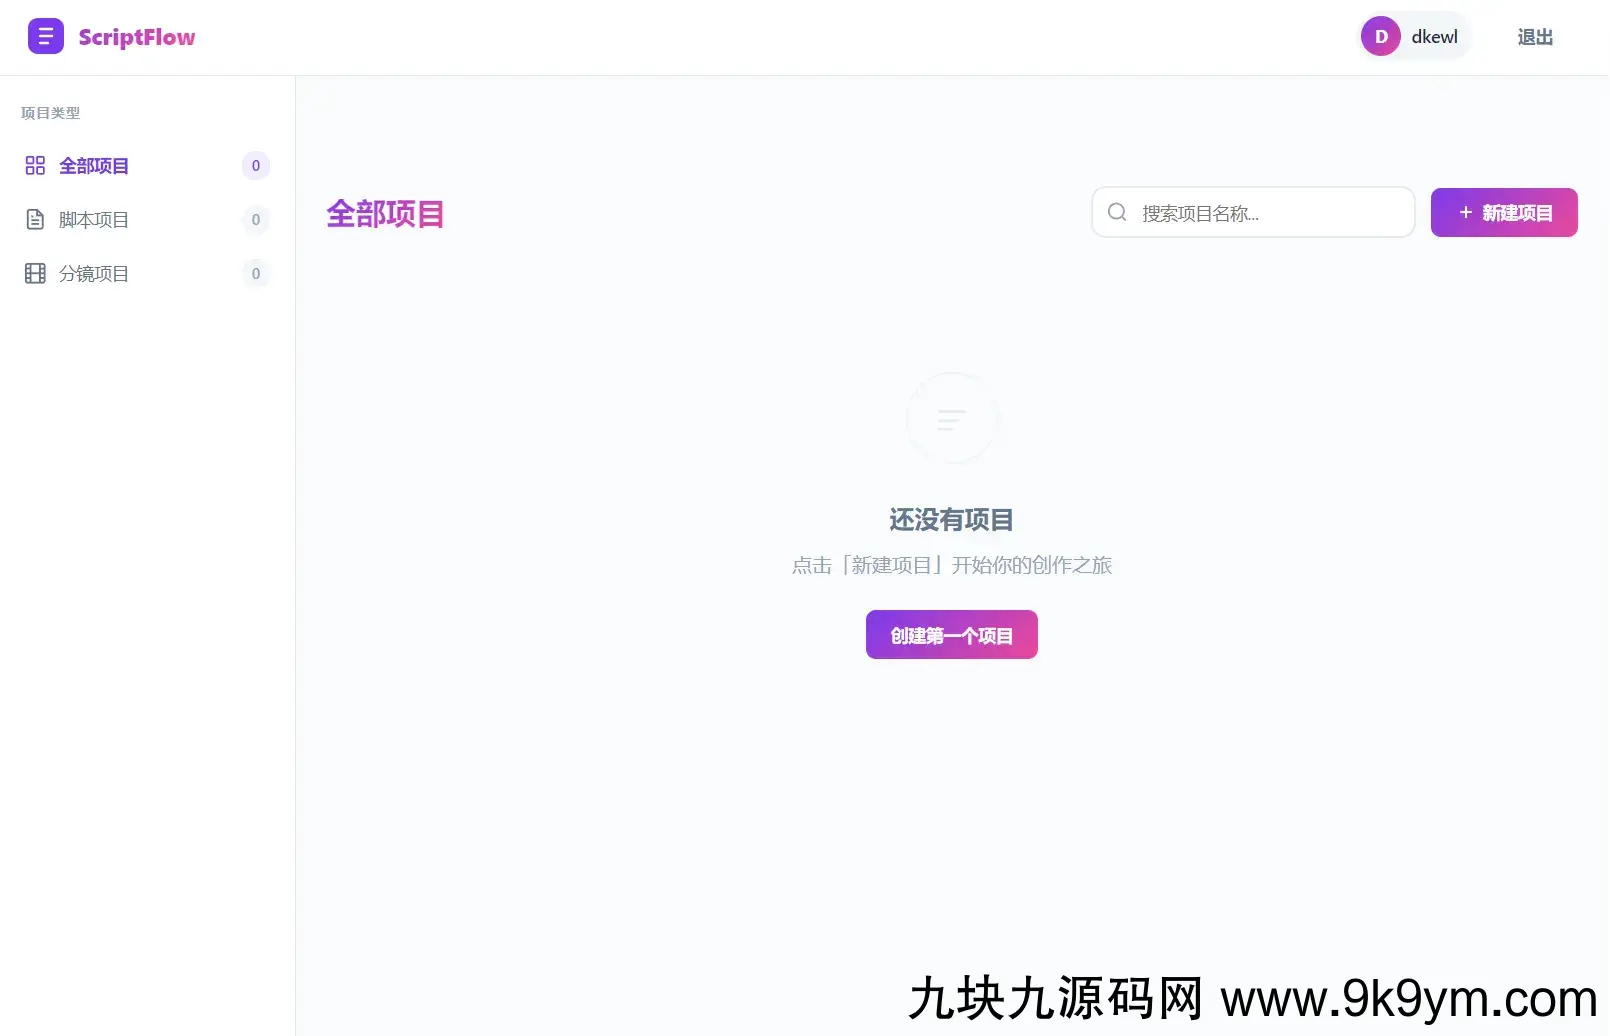
Task: Open the 脚本项目 sidebar category
Action: tap(94, 220)
